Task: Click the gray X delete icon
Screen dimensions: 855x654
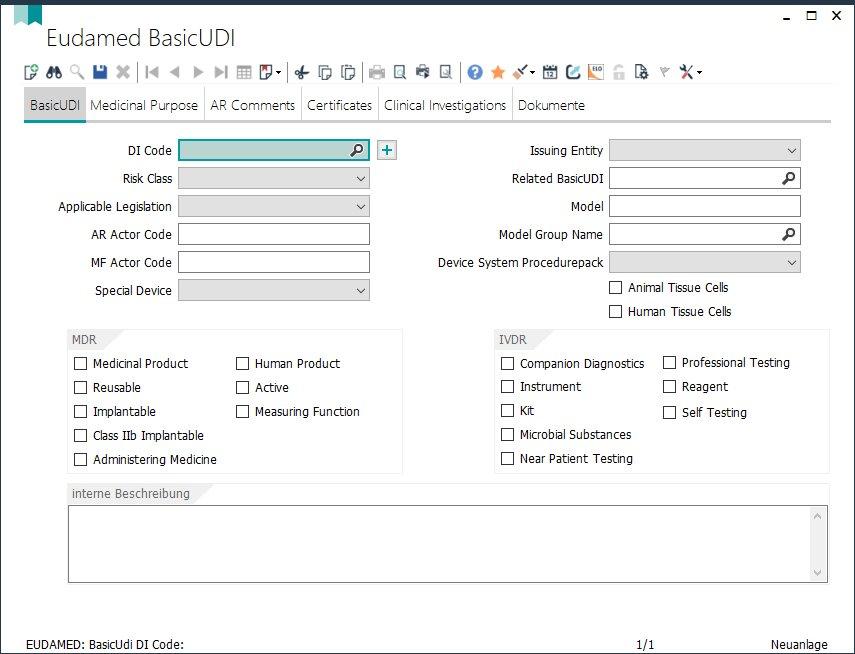Action: pyautogui.click(x=123, y=72)
